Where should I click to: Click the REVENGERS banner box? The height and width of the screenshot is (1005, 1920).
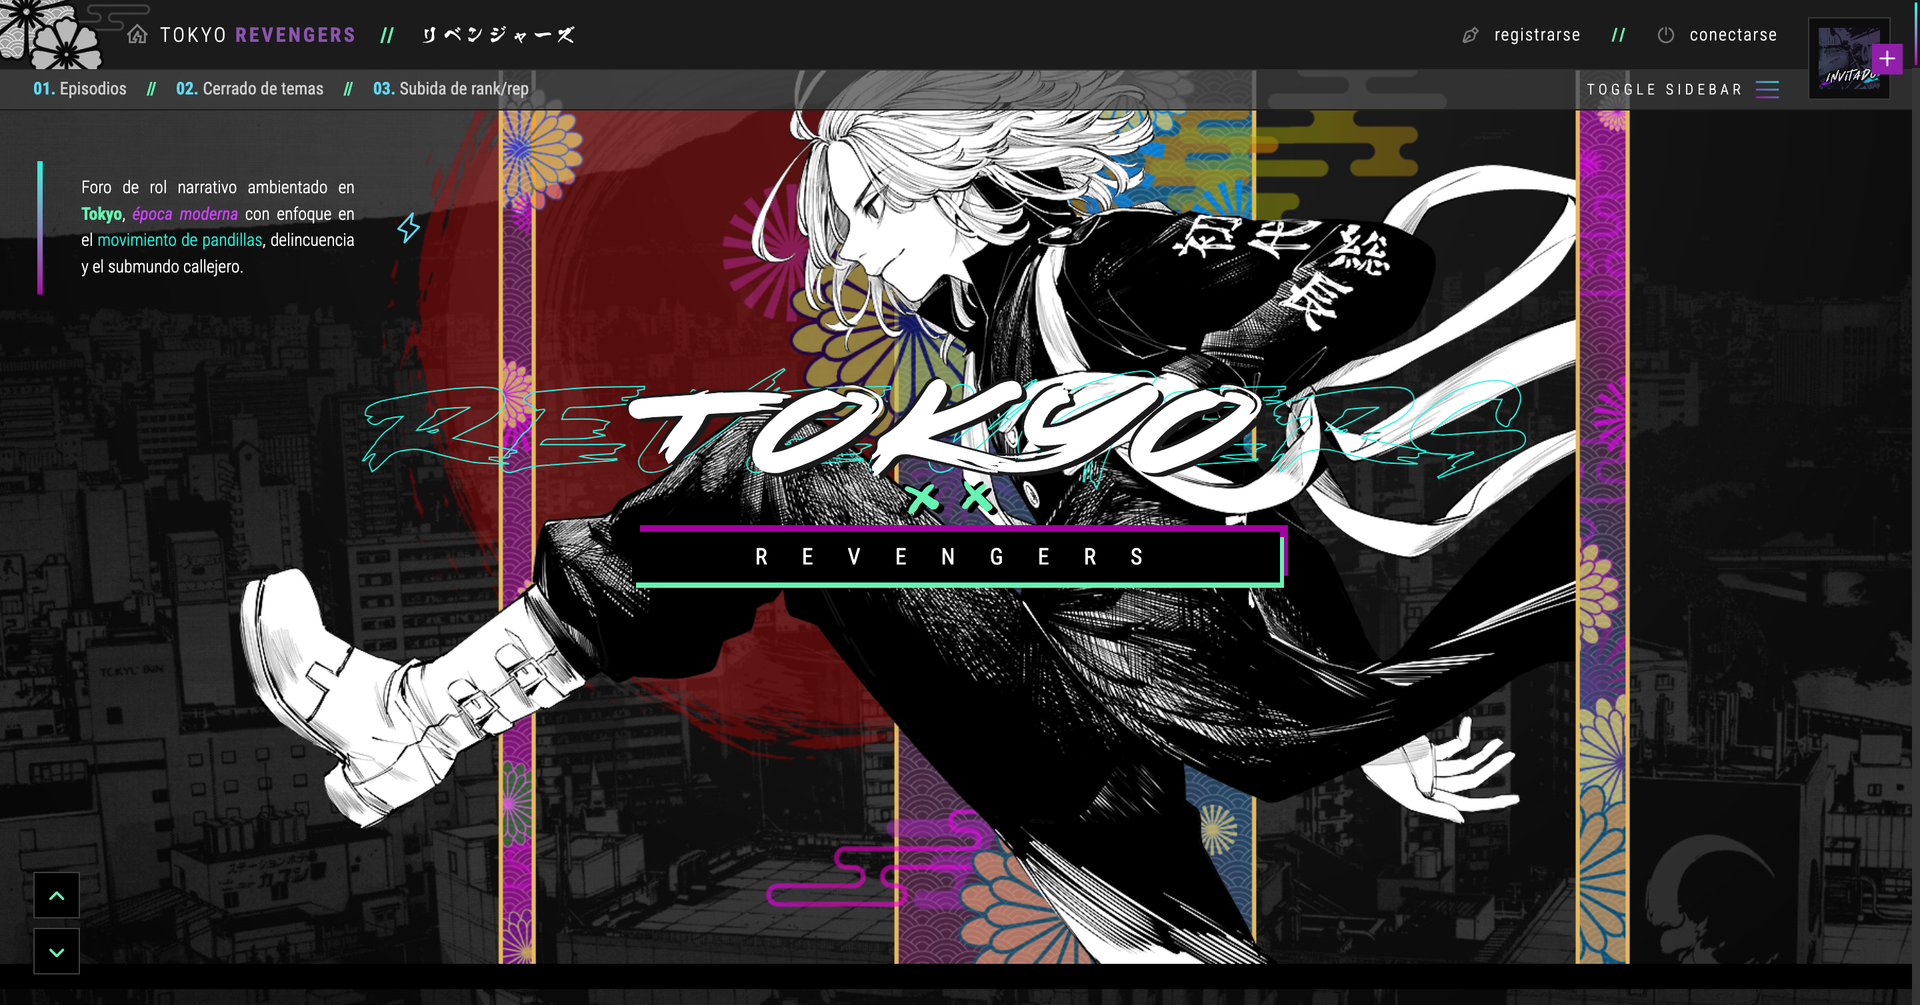pos(961,556)
